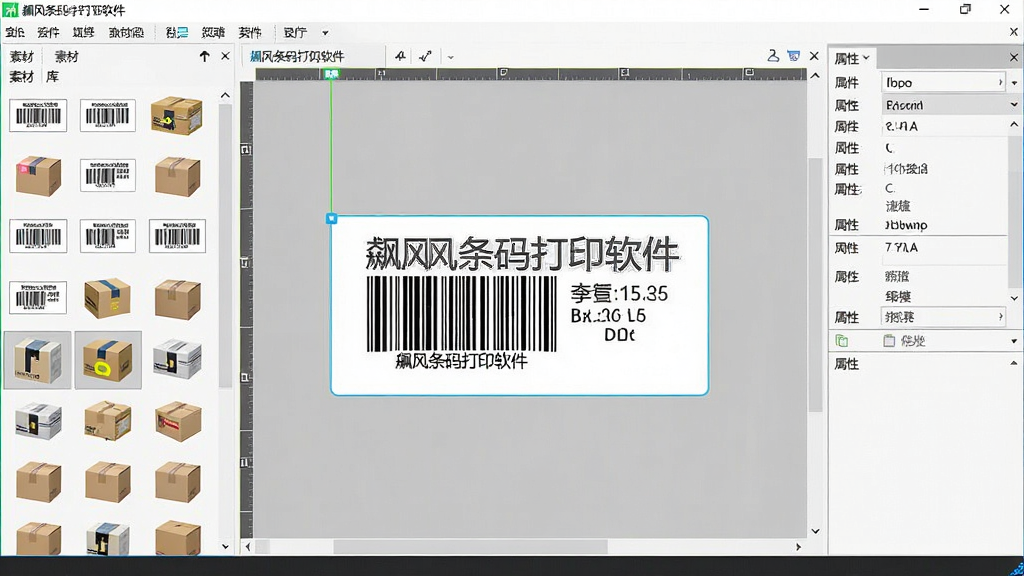Select the 7.YLA property value
Screen dimensions: 1024x576
pos(901,248)
